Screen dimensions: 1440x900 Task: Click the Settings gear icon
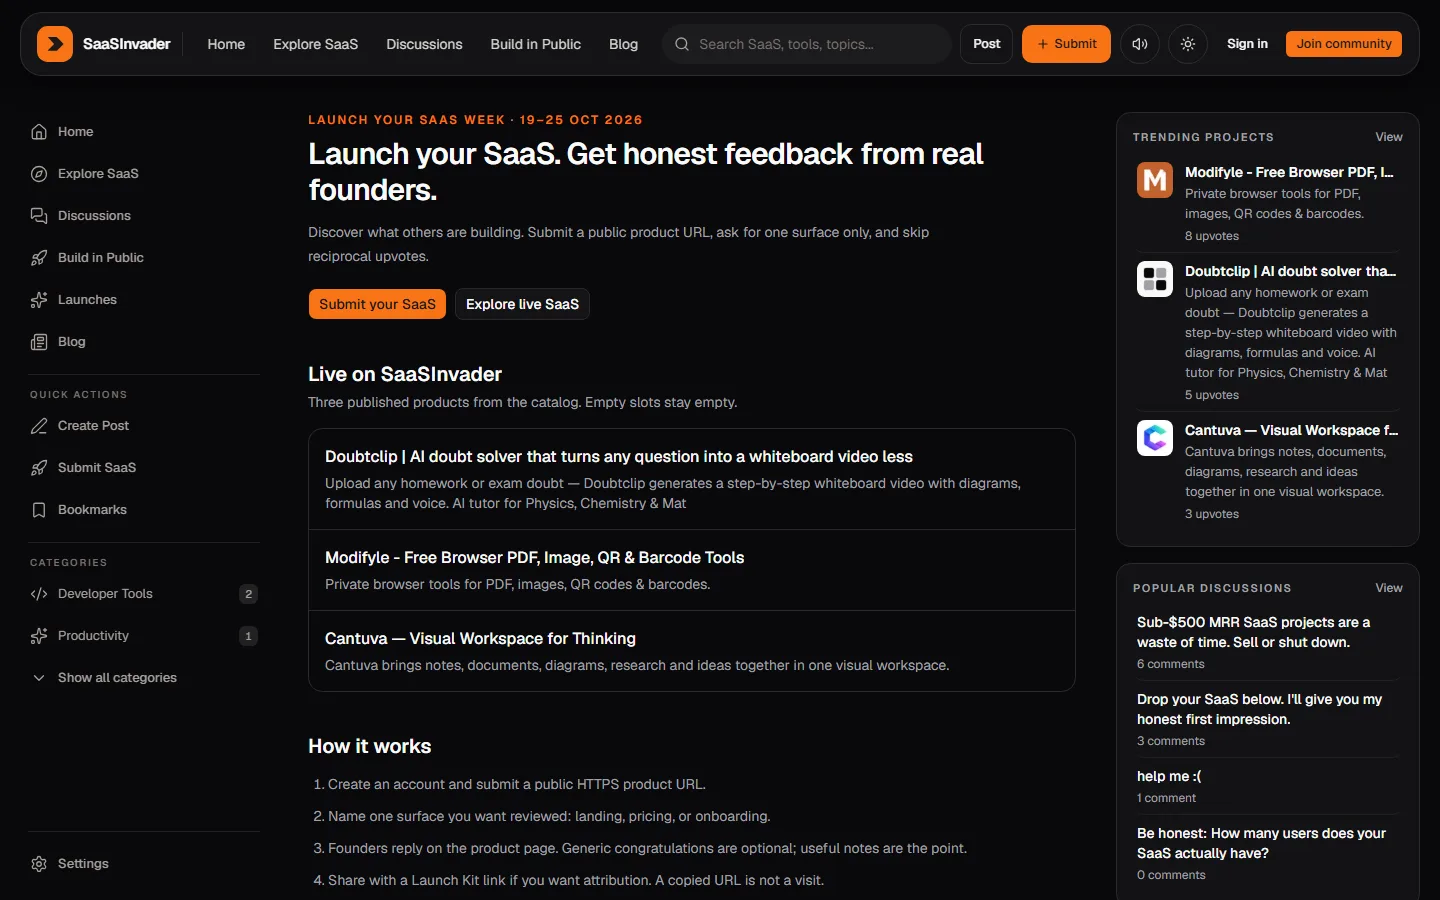pos(39,864)
